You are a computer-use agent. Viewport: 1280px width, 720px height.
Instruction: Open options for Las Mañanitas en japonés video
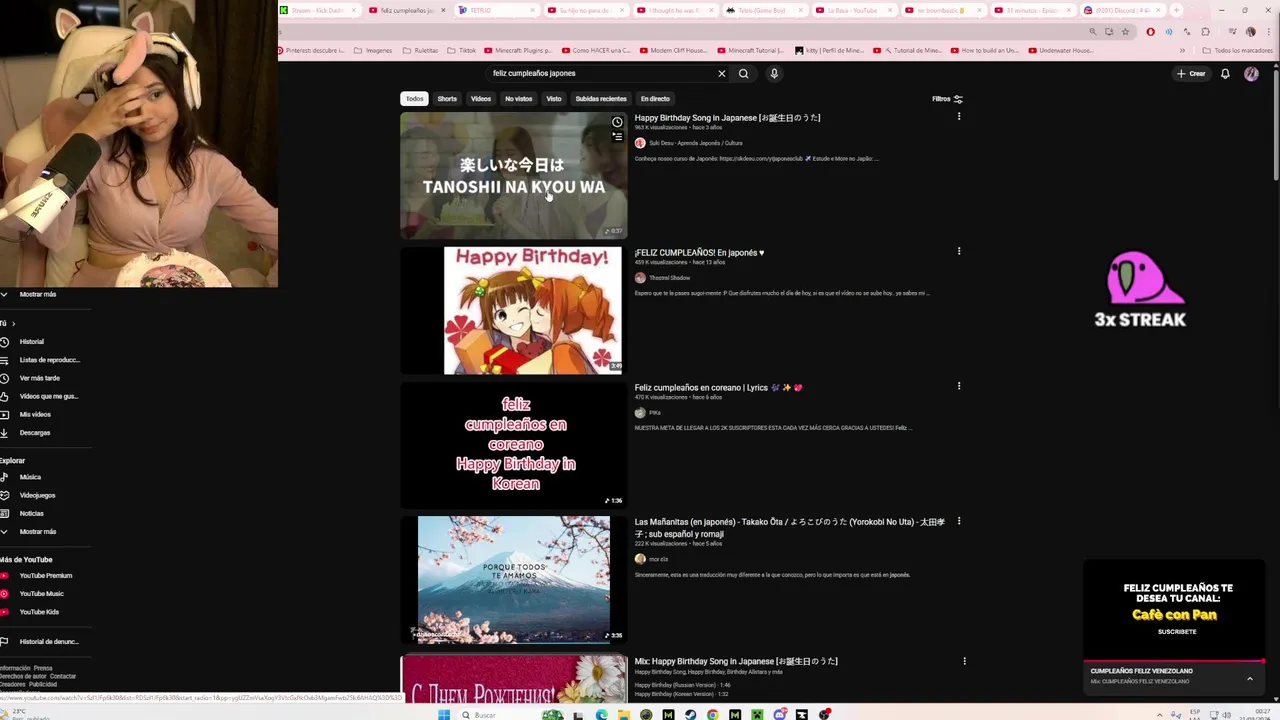pos(959,522)
